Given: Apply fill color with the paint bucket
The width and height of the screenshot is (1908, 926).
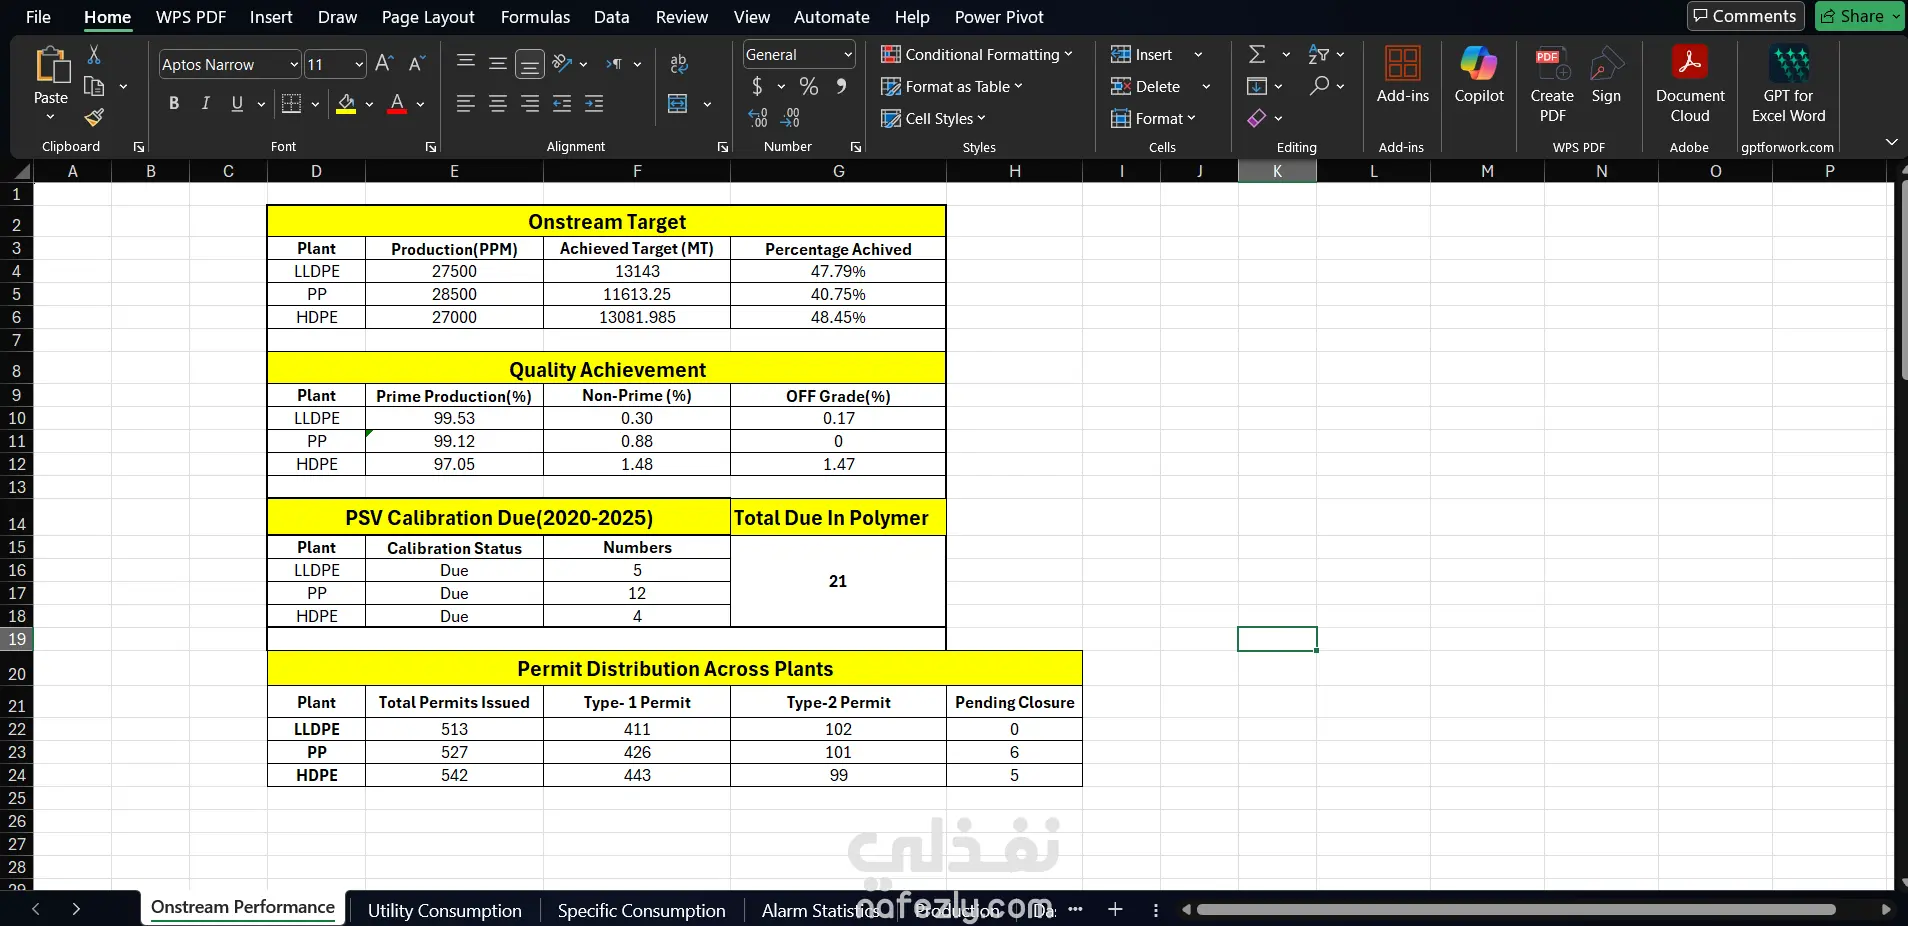Looking at the screenshot, I should [x=346, y=104].
